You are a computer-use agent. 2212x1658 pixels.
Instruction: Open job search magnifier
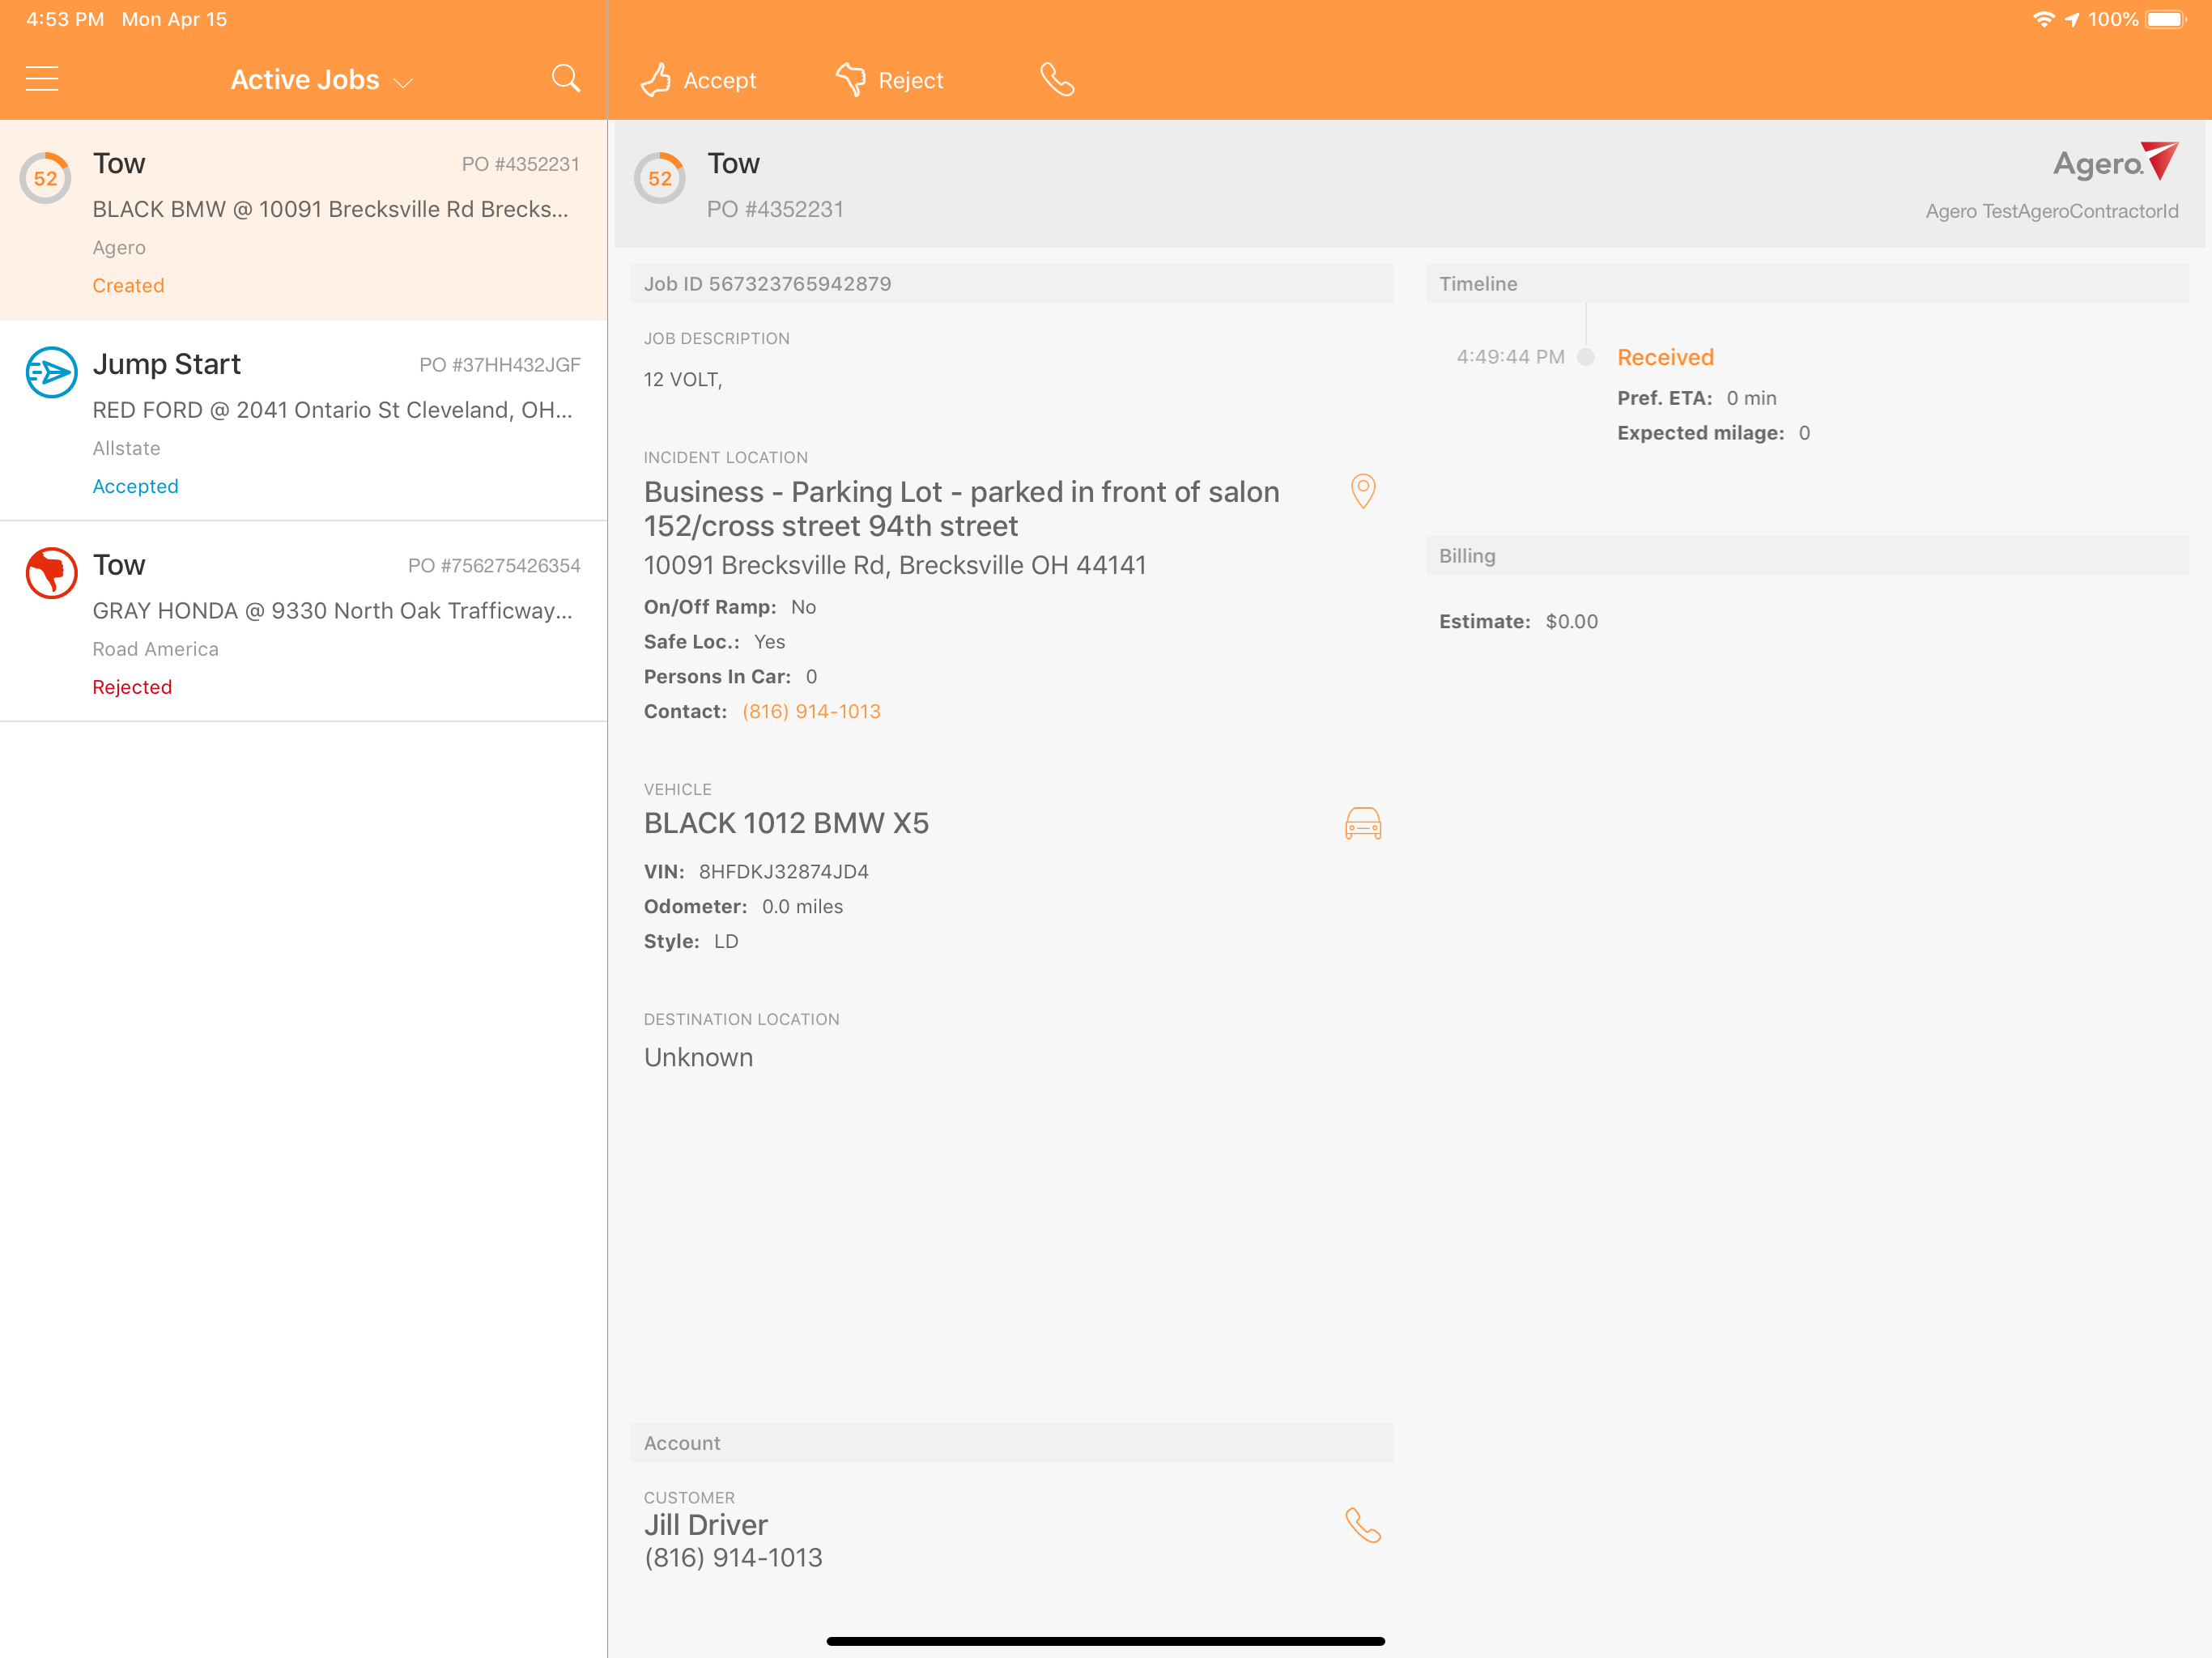pos(566,79)
